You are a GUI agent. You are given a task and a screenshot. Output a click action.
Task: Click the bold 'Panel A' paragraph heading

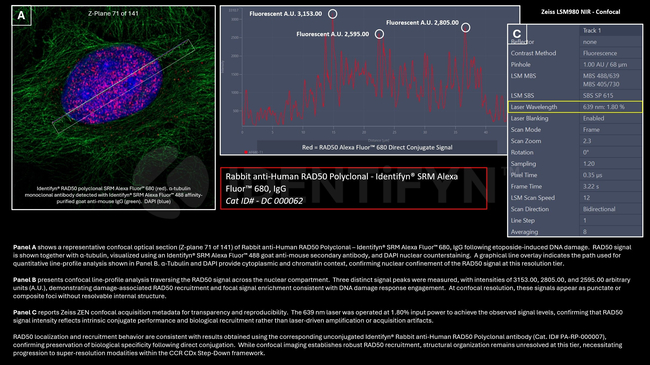(x=24, y=247)
